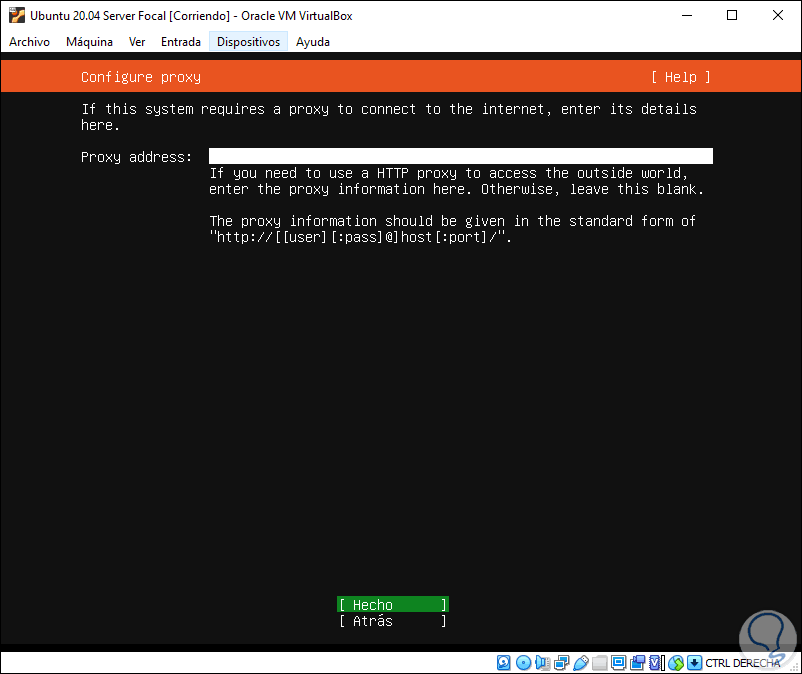Click the mouse integration status icon
This screenshot has width=802, height=674.
tap(676, 663)
